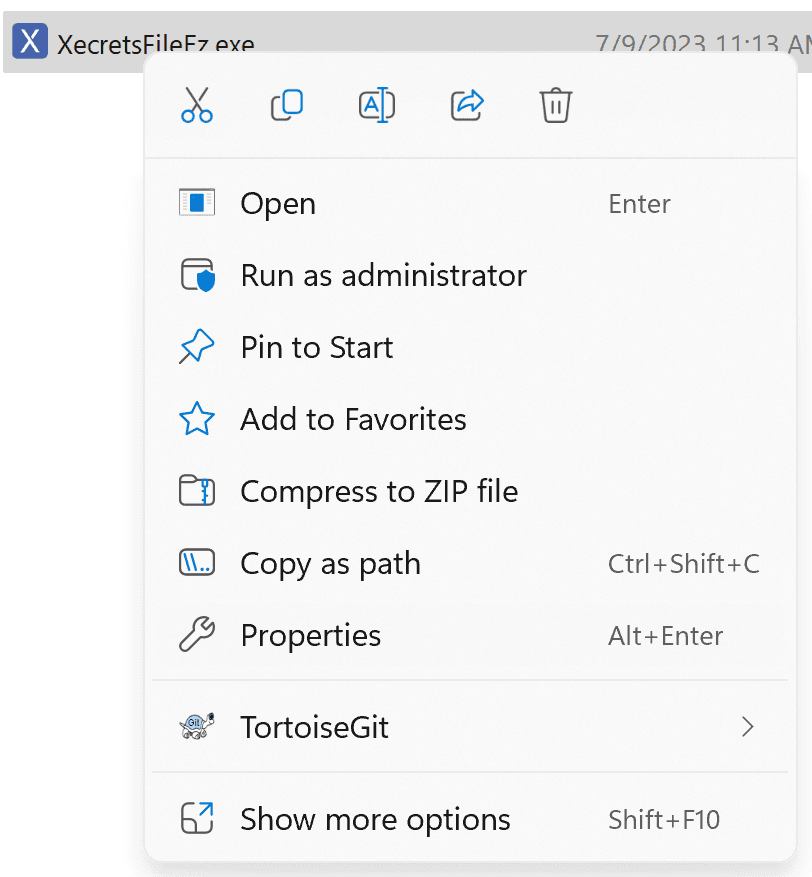The width and height of the screenshot is (812, 877).
Task: Expand the TortoiseGit submenu
Action: click(747, 727)
